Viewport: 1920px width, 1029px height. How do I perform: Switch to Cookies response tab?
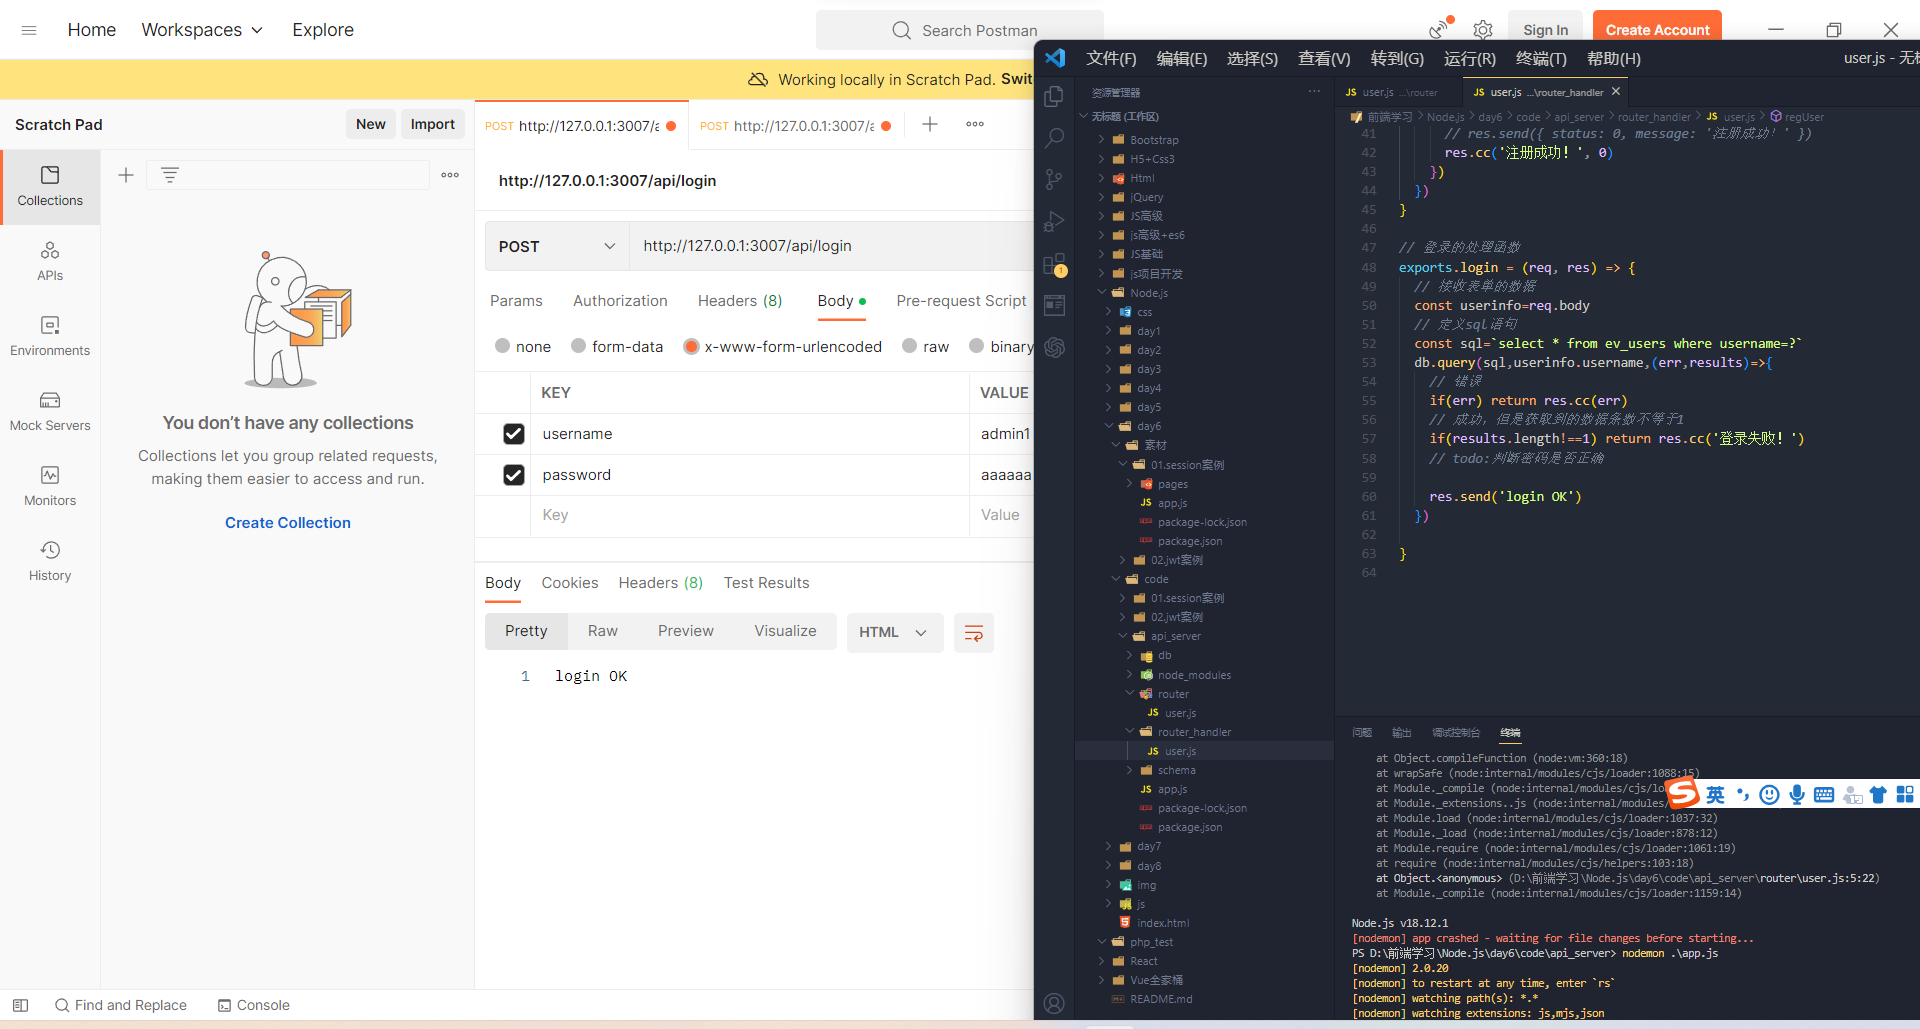570,583
